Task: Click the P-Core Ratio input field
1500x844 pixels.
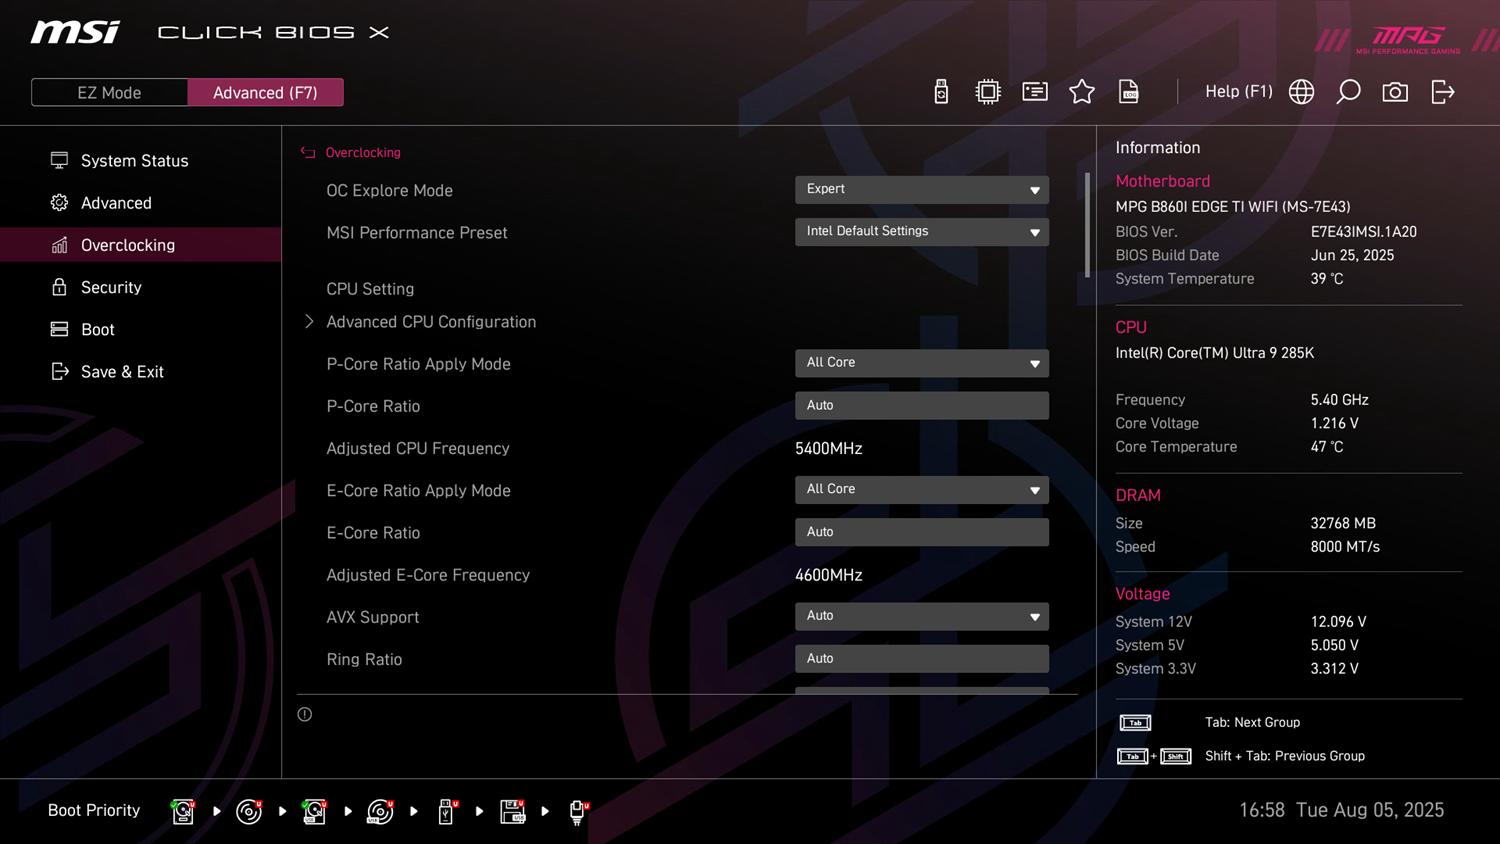Action: pyautogui.click(x=921, y=405)
